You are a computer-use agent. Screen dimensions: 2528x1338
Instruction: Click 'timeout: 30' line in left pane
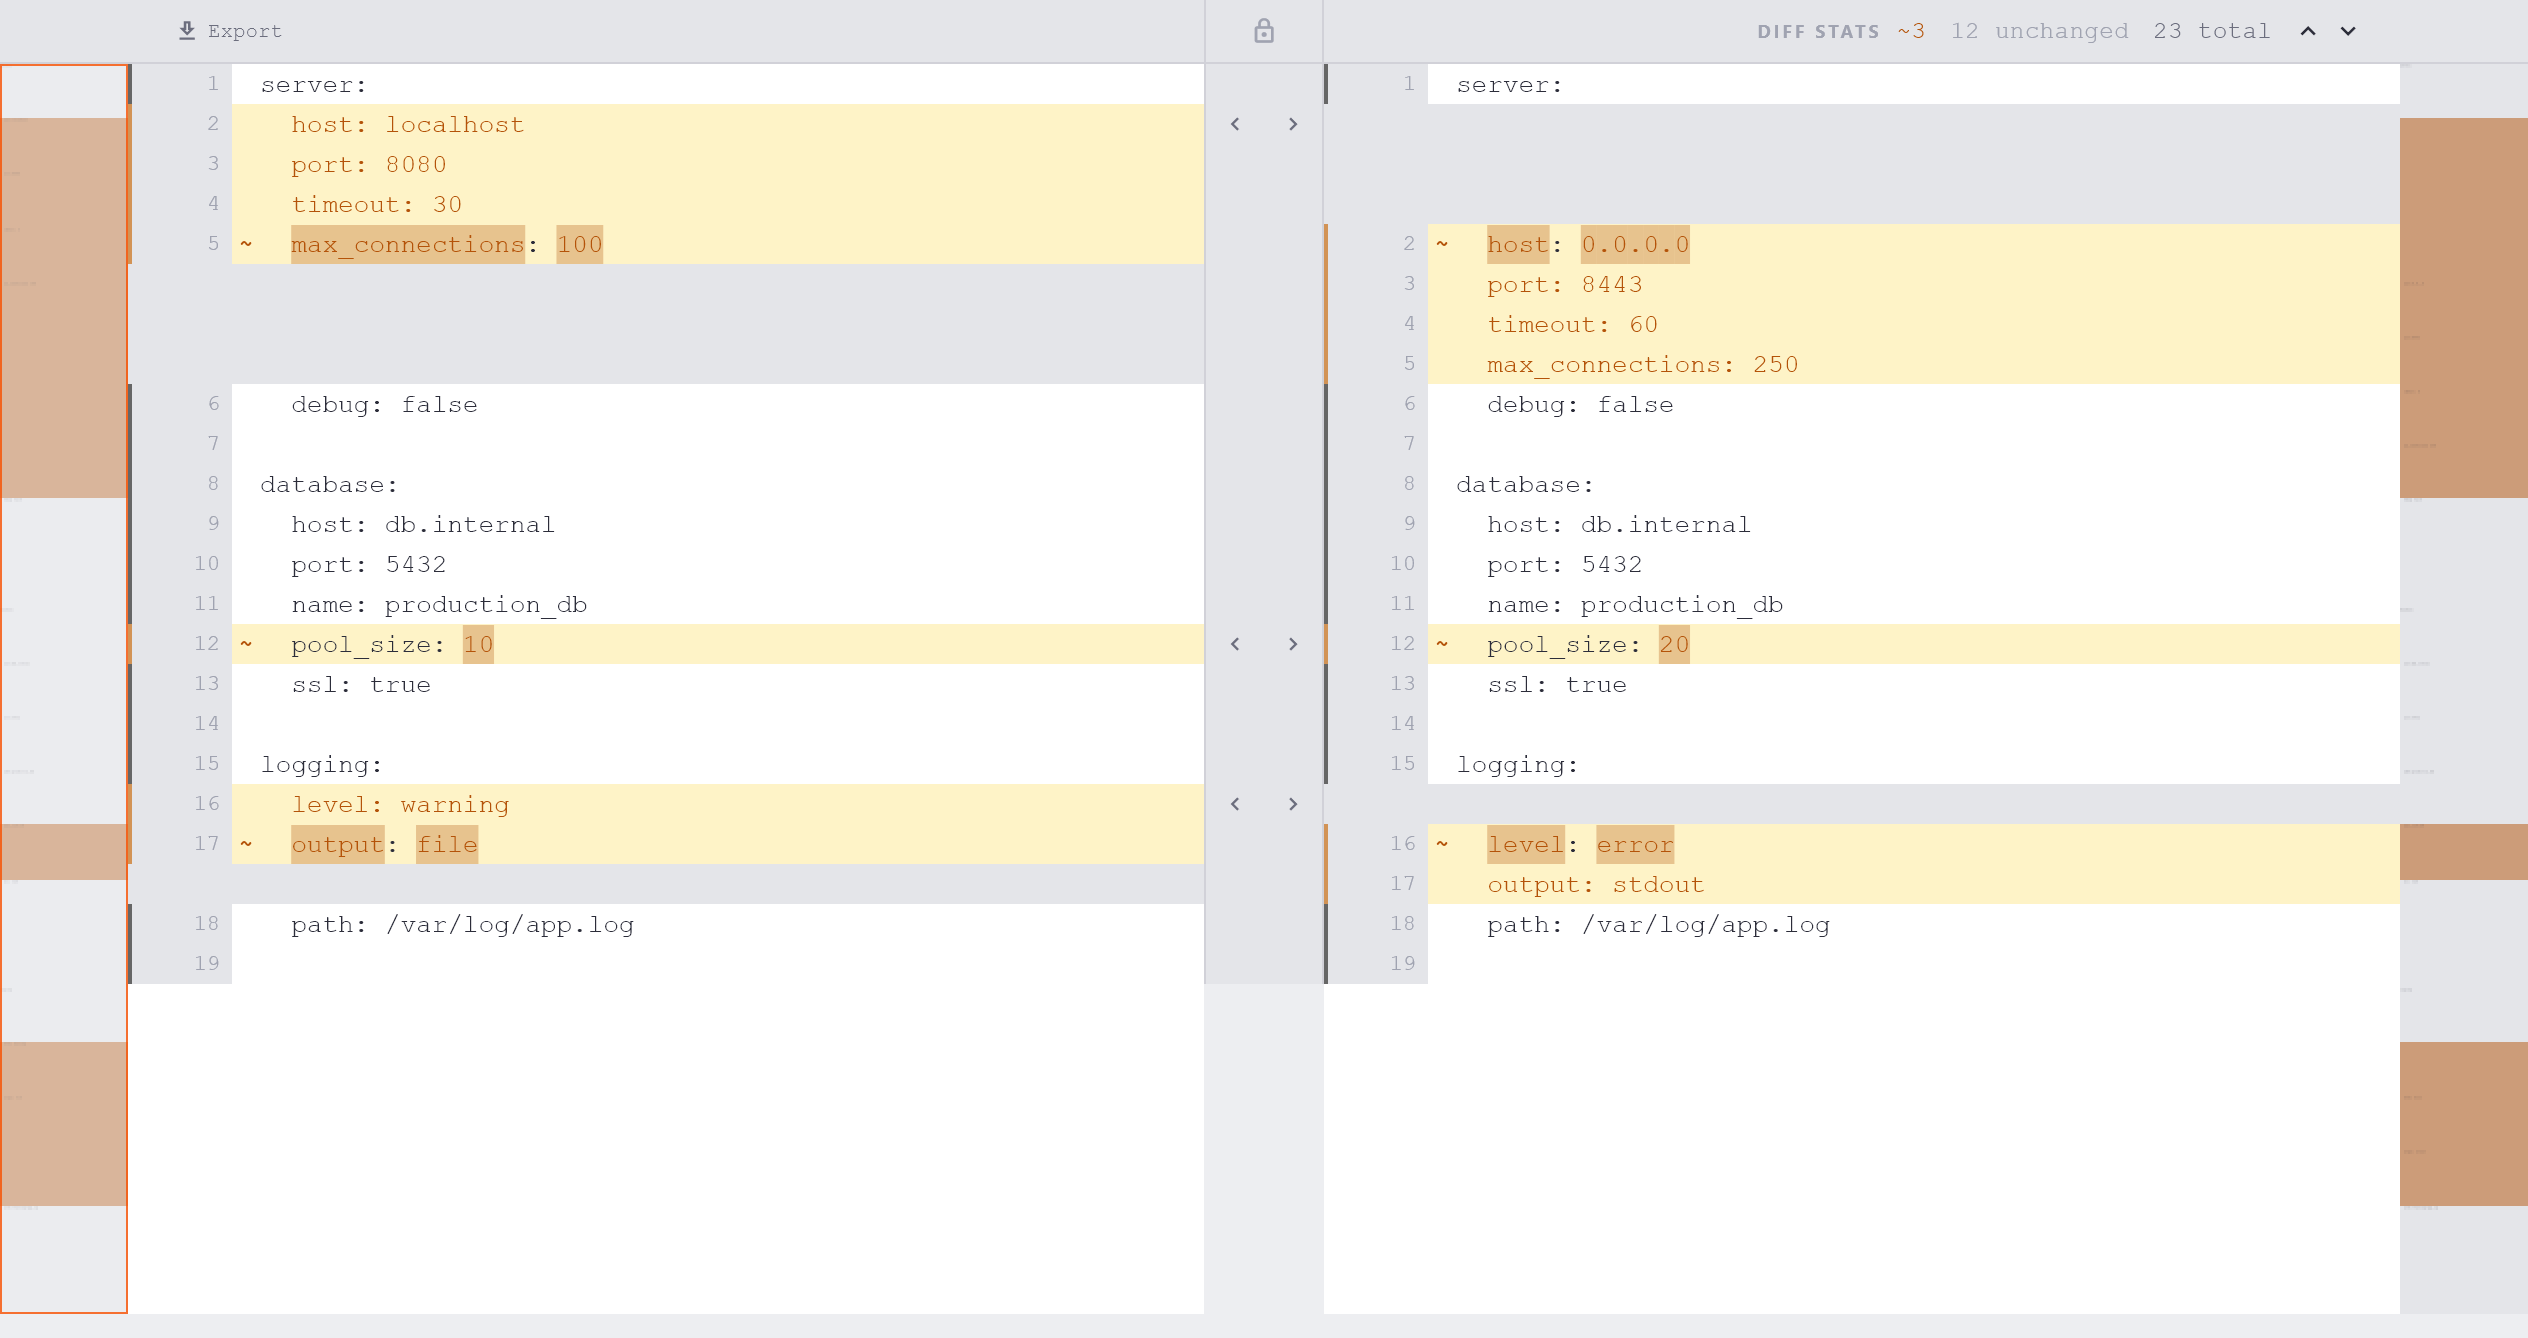pyautogui.click(x=376, y=204)
